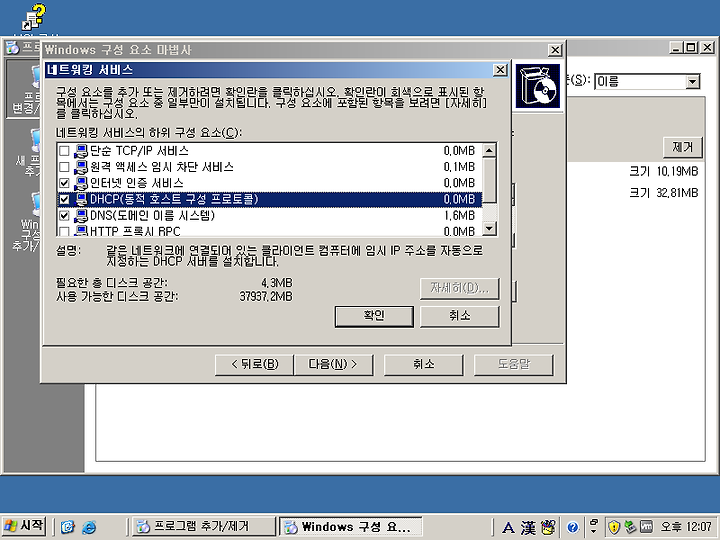Screen dimensions: 720x540
Task: Click the DHCP component icon
Action: click(81, 199)
